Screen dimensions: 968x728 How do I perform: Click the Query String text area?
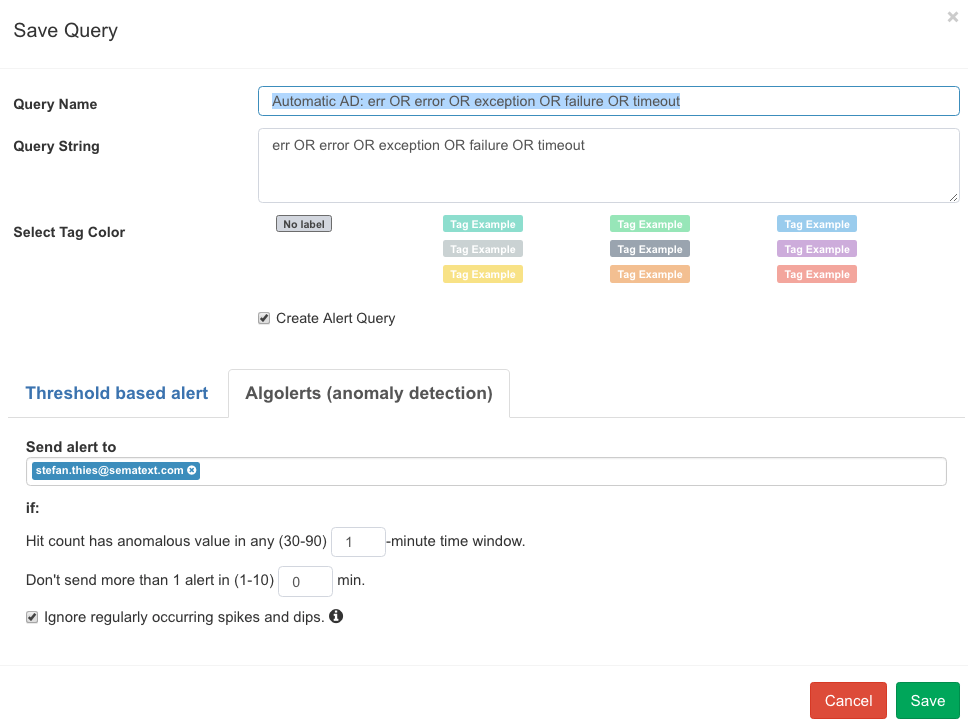point(609,165)
